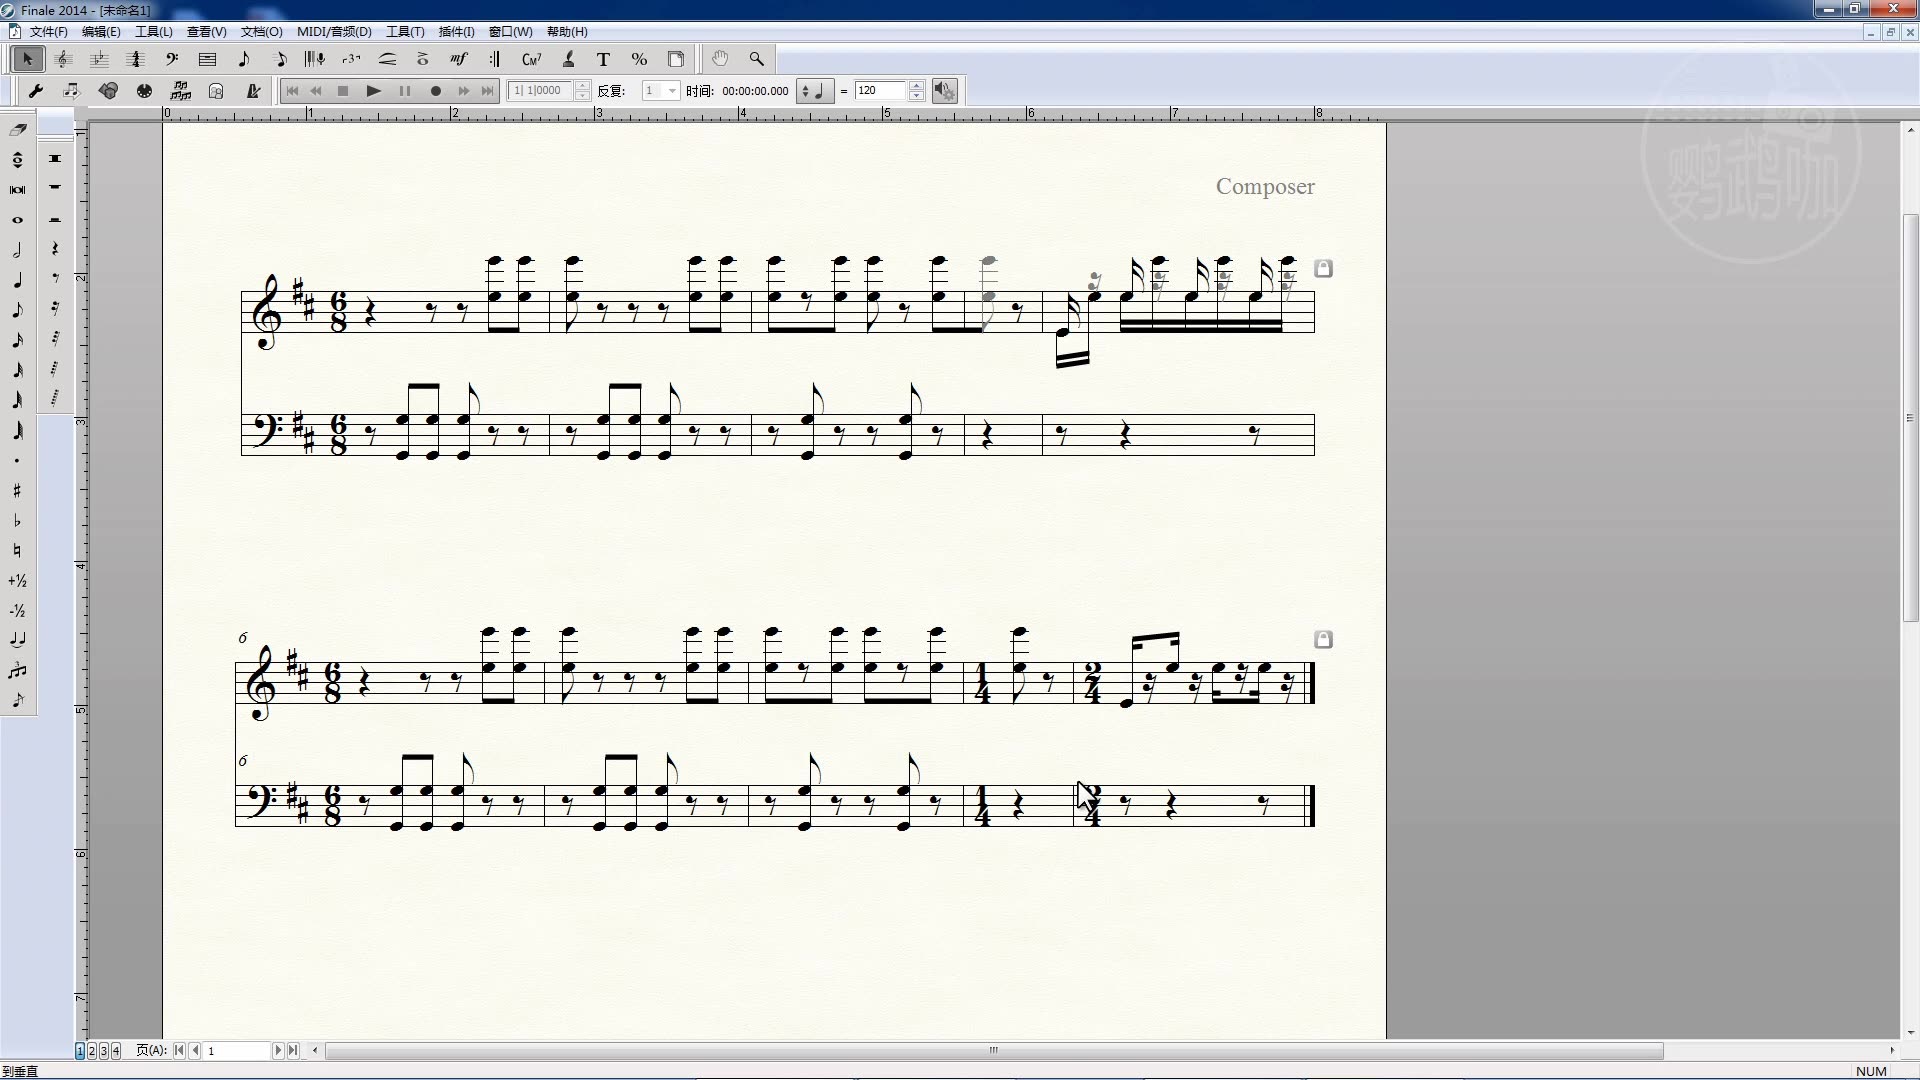Open the repeat count dropdown

coord(672,91)
